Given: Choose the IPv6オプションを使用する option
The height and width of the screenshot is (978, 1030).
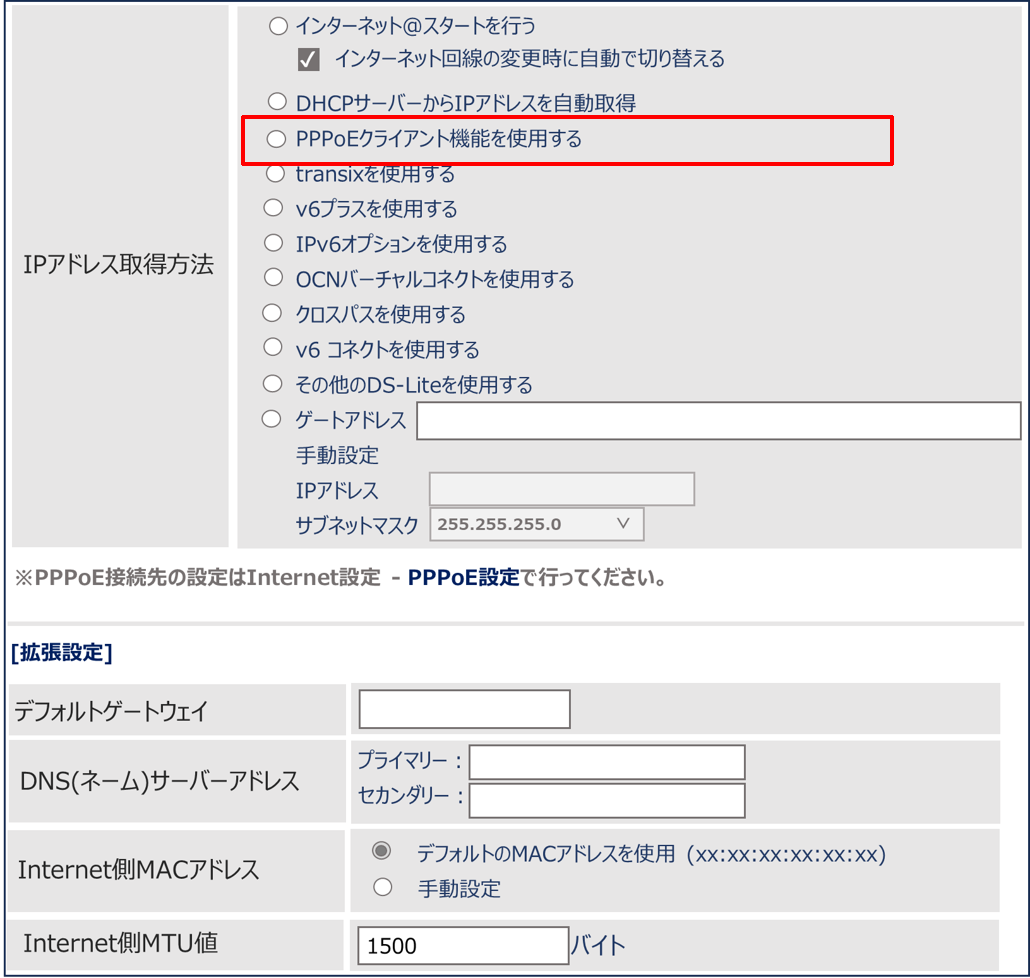Looking at the screenshot, I should tap(273, 243).
